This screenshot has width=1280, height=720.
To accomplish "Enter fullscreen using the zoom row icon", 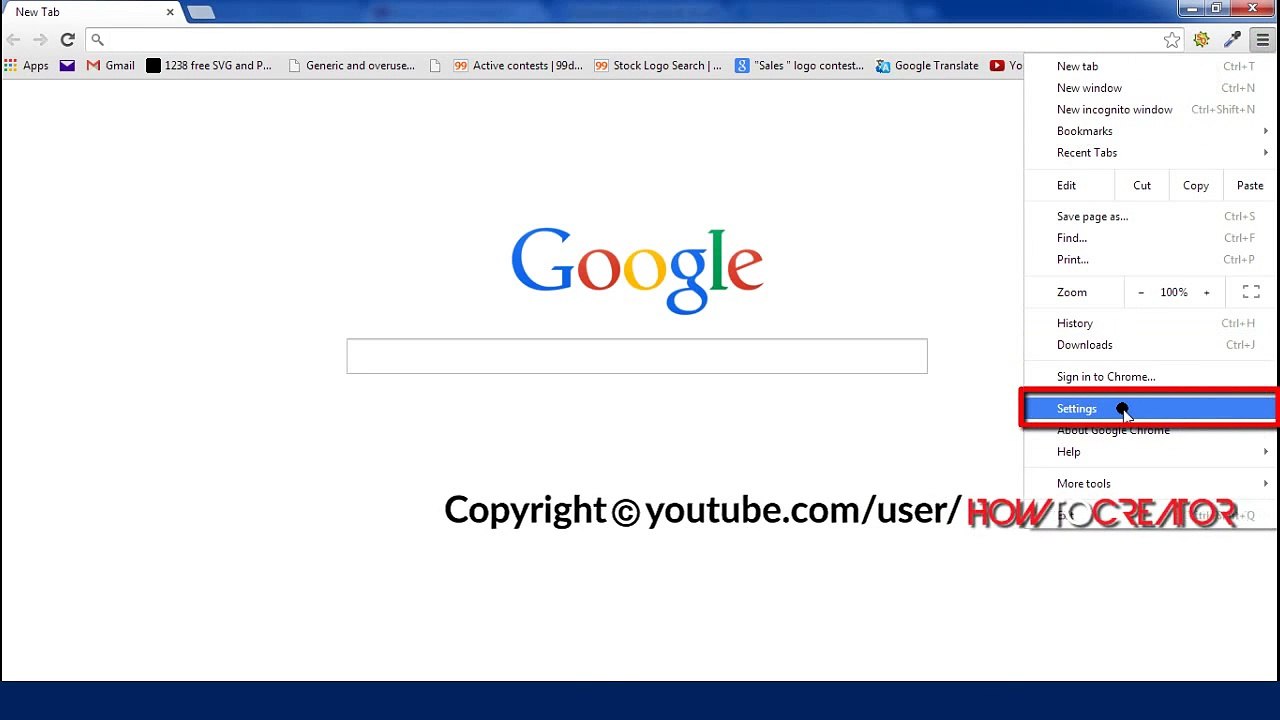I will tap(1251, 292).
